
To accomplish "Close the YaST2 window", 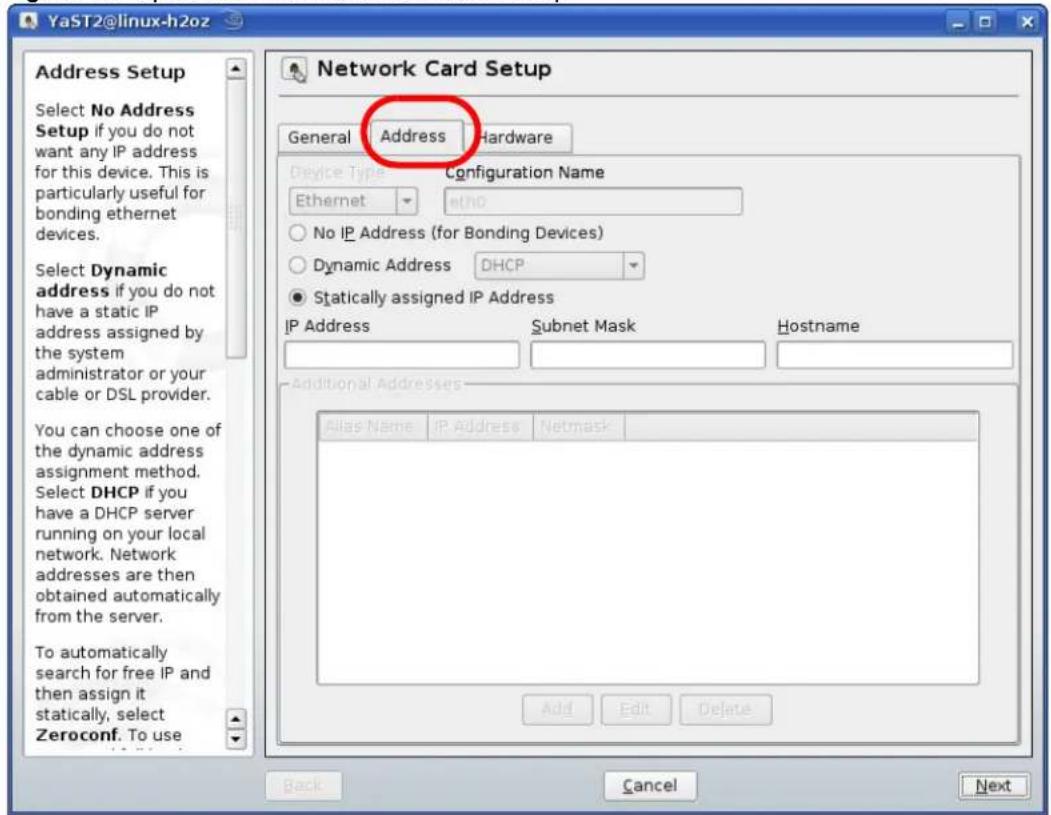I will coord(1027,22).
